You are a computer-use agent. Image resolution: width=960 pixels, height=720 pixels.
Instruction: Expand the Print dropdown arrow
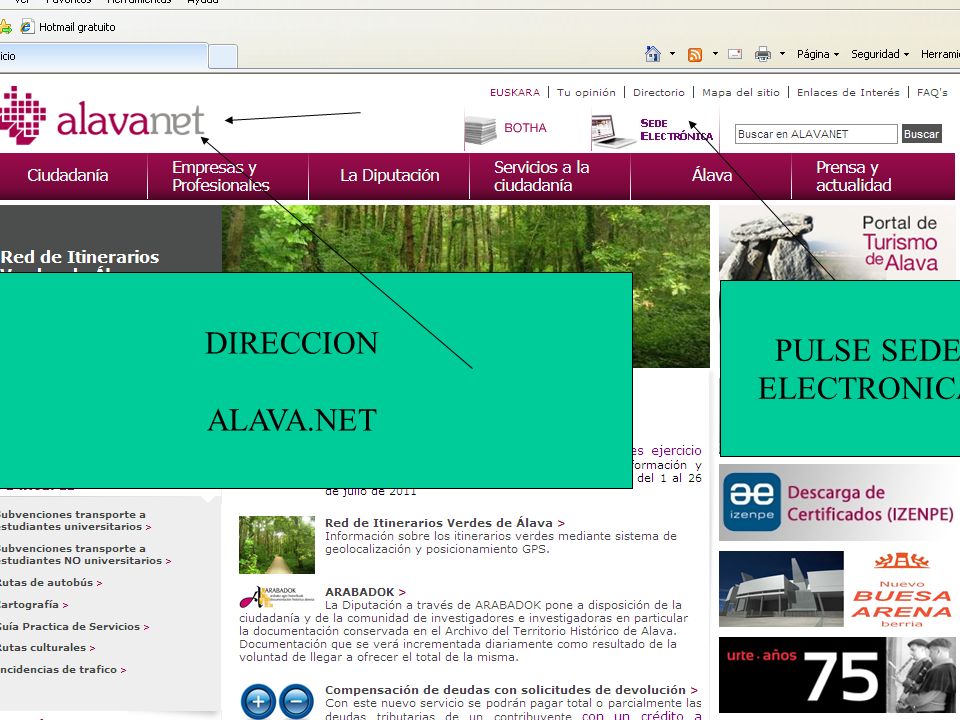[x=782, y=54]
